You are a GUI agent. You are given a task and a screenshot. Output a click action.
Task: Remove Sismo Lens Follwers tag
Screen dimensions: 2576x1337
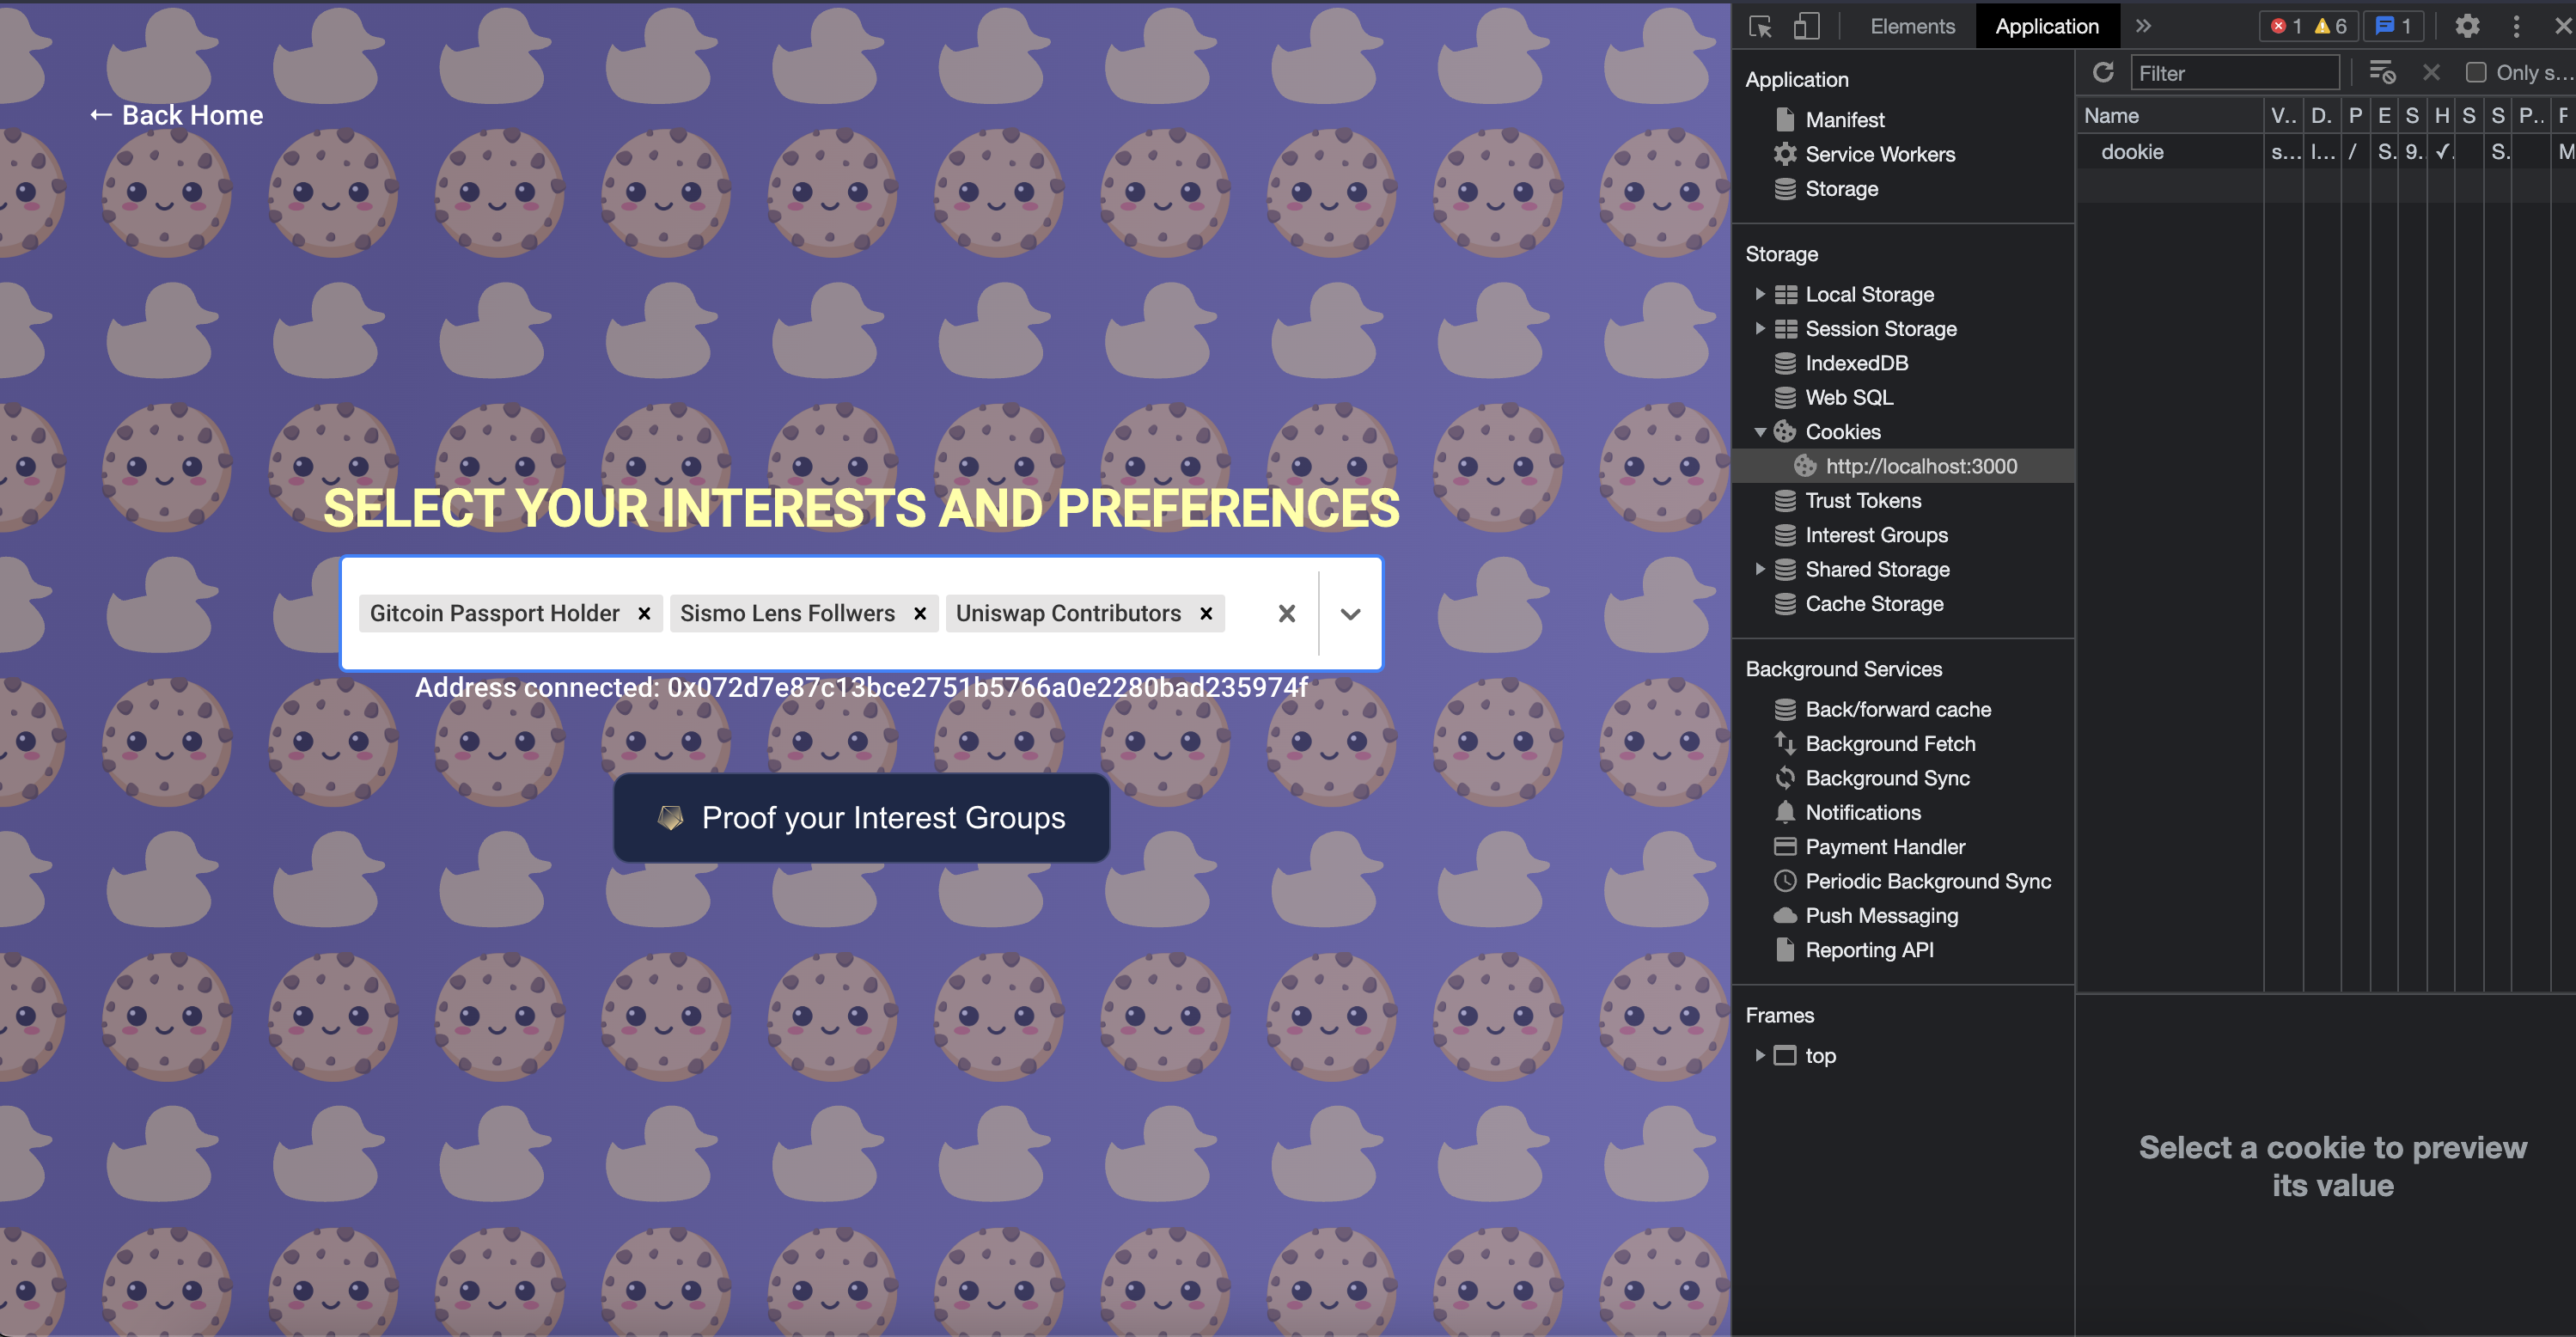(920, 614)
